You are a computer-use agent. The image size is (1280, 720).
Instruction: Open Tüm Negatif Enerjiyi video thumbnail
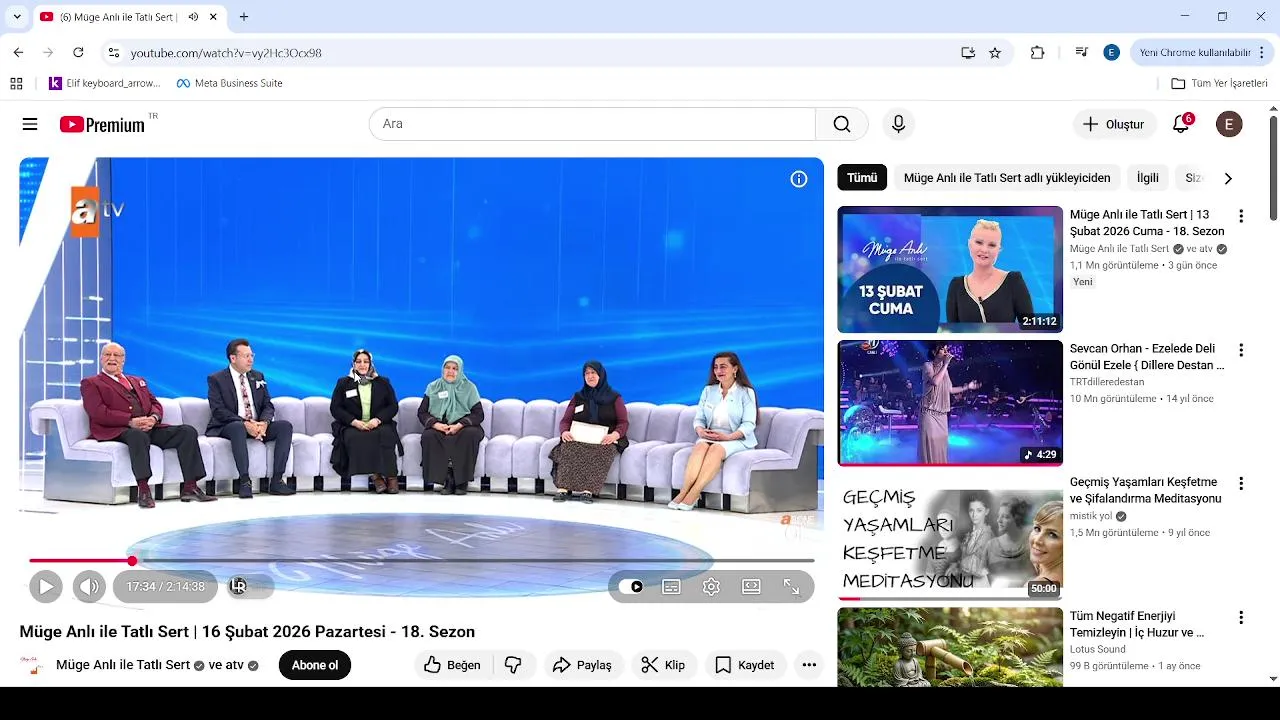(950, 647)
